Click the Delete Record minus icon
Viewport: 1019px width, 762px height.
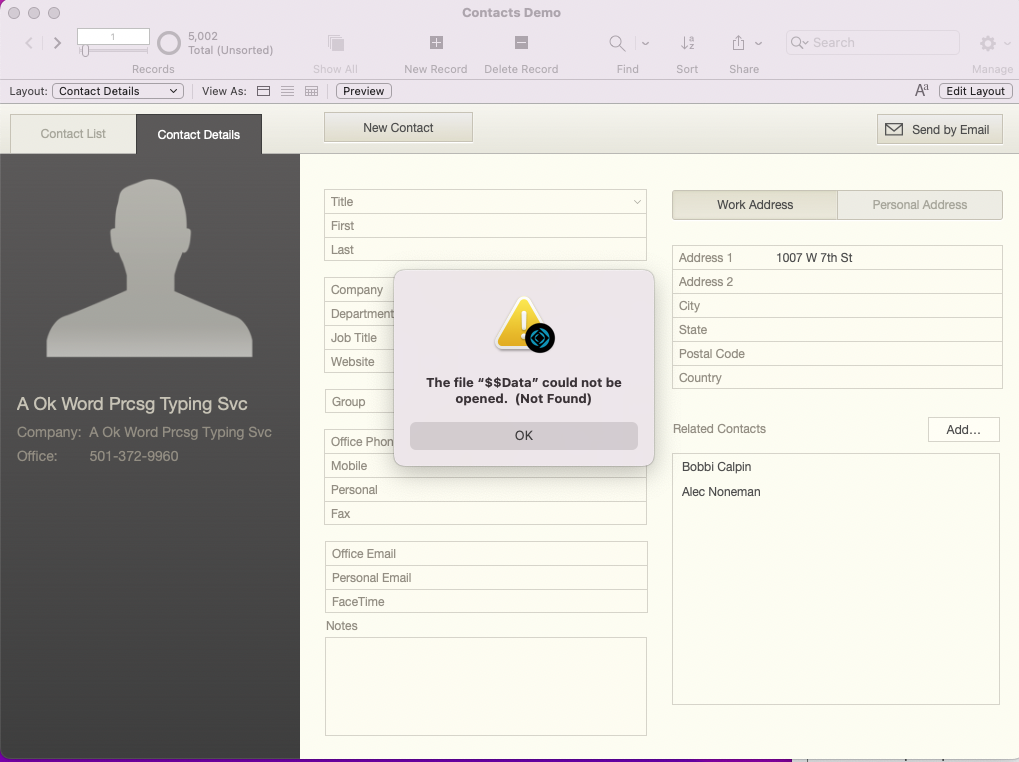(521, 43)
